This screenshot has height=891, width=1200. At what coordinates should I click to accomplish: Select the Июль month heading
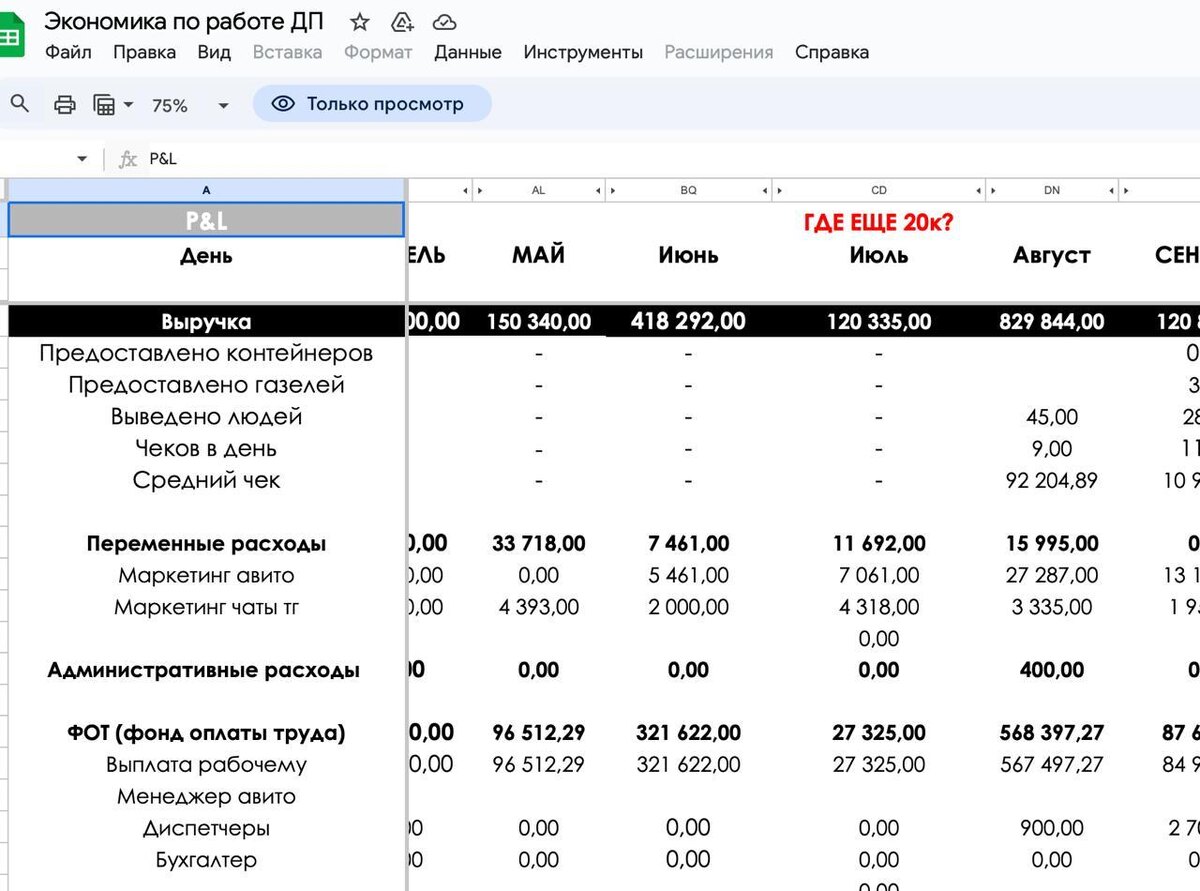(879, 255)
